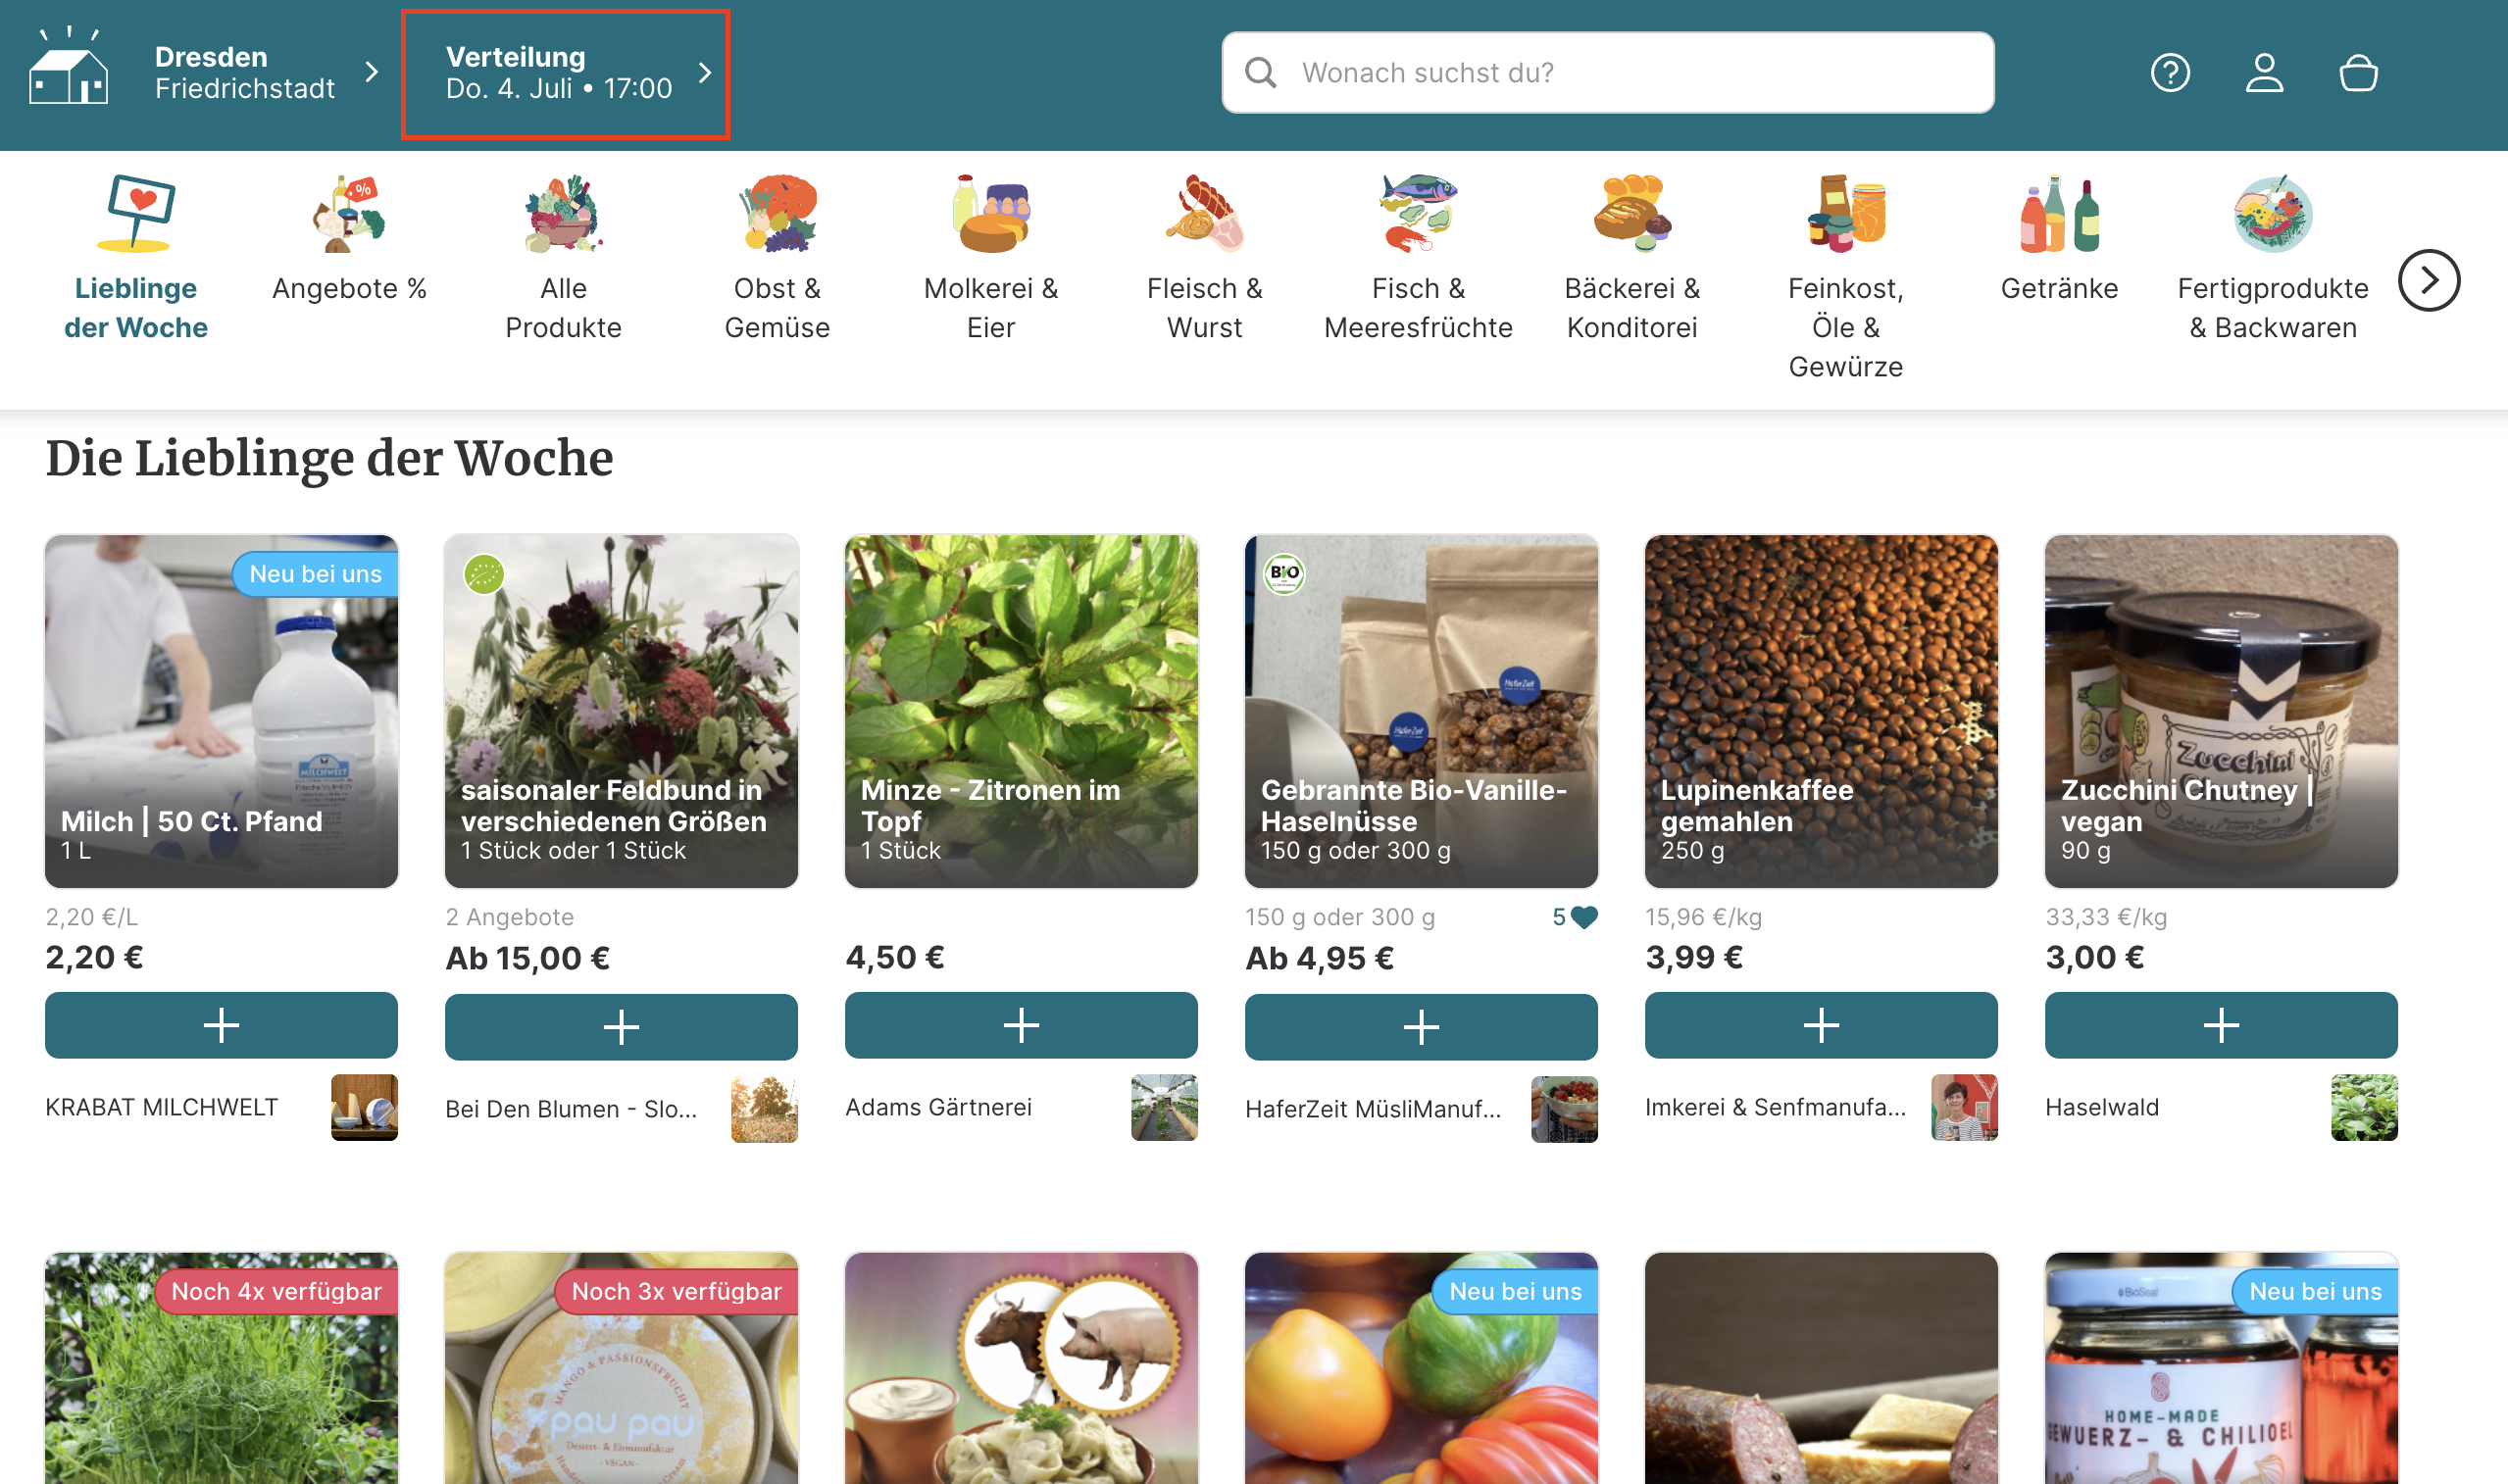Open the Adams Gärtnerei producer thumbnail

pos(1164,1107)
